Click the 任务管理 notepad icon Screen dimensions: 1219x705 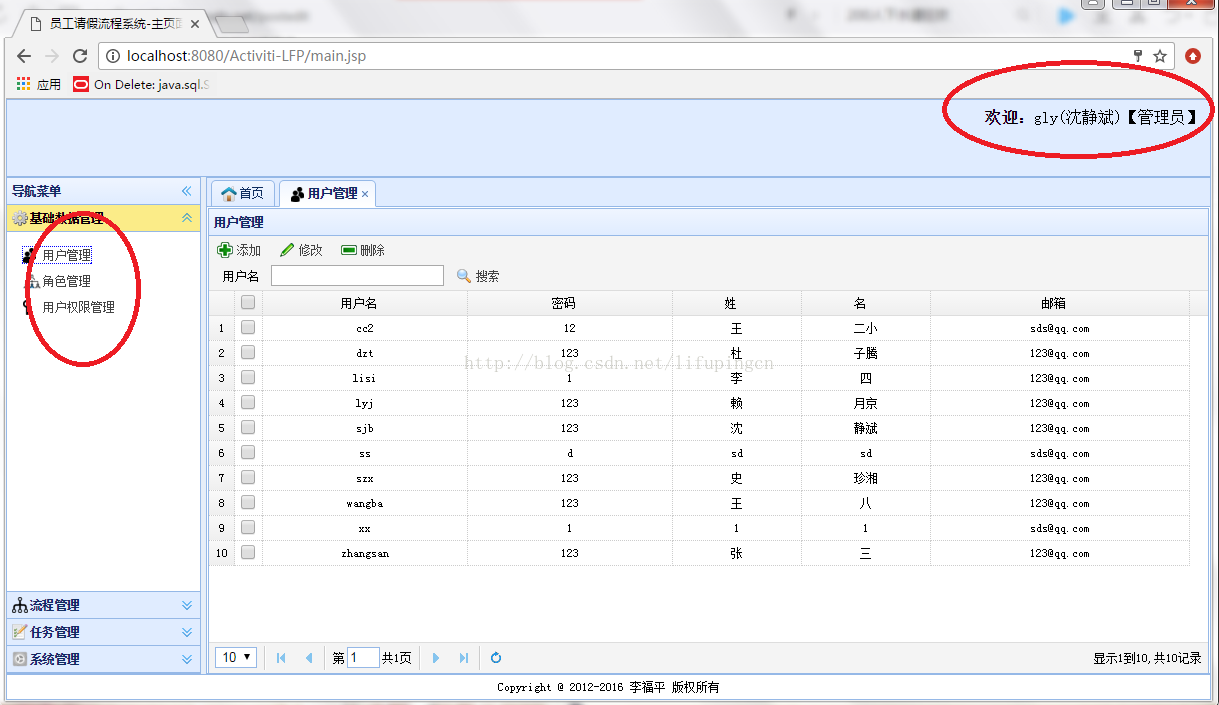click(x=20, y=632)
